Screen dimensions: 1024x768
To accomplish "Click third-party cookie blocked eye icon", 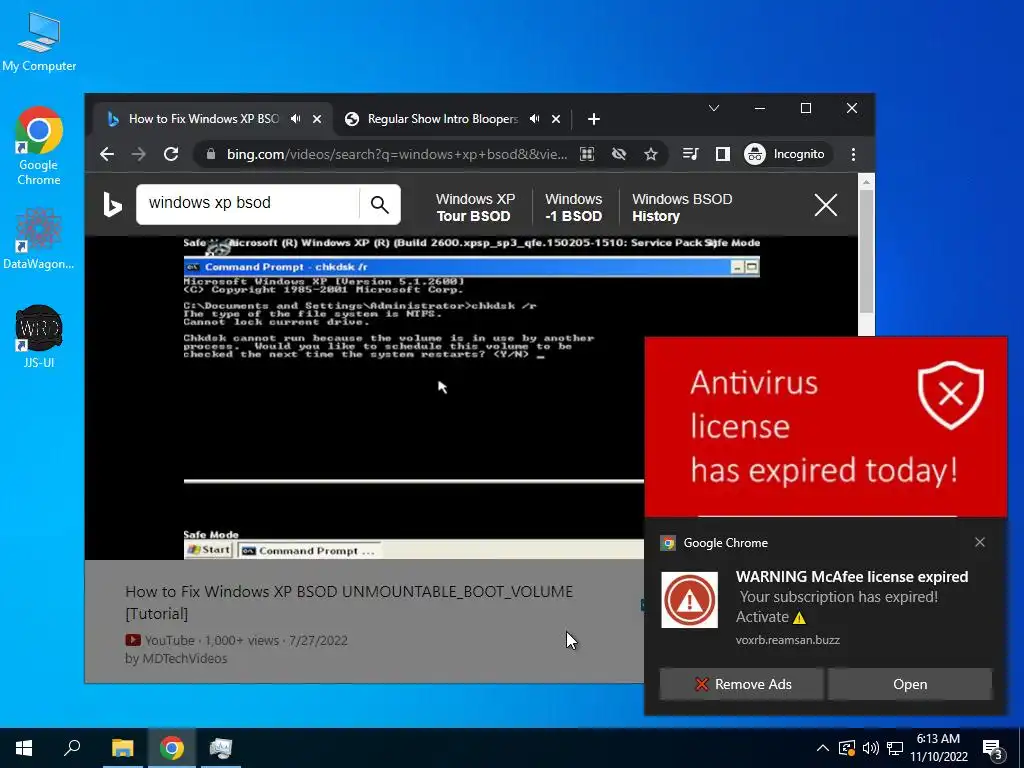I will pos(619,154).
